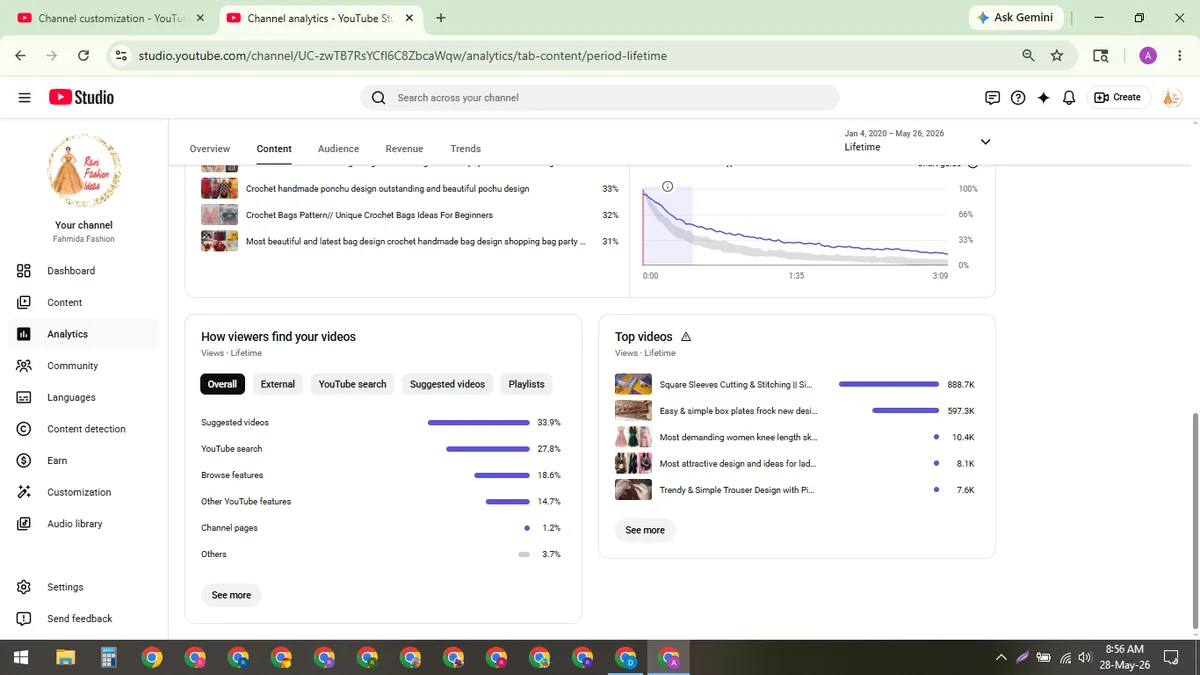This screenshot has height=675, width=1200.
Task: Switch to the Content analytics tab
Action: [x=274, y=149]
